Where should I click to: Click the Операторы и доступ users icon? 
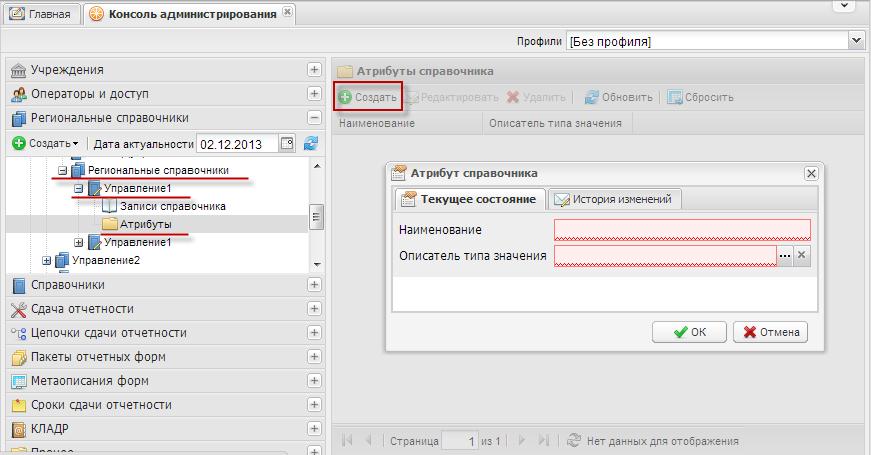tap(18, 94)
